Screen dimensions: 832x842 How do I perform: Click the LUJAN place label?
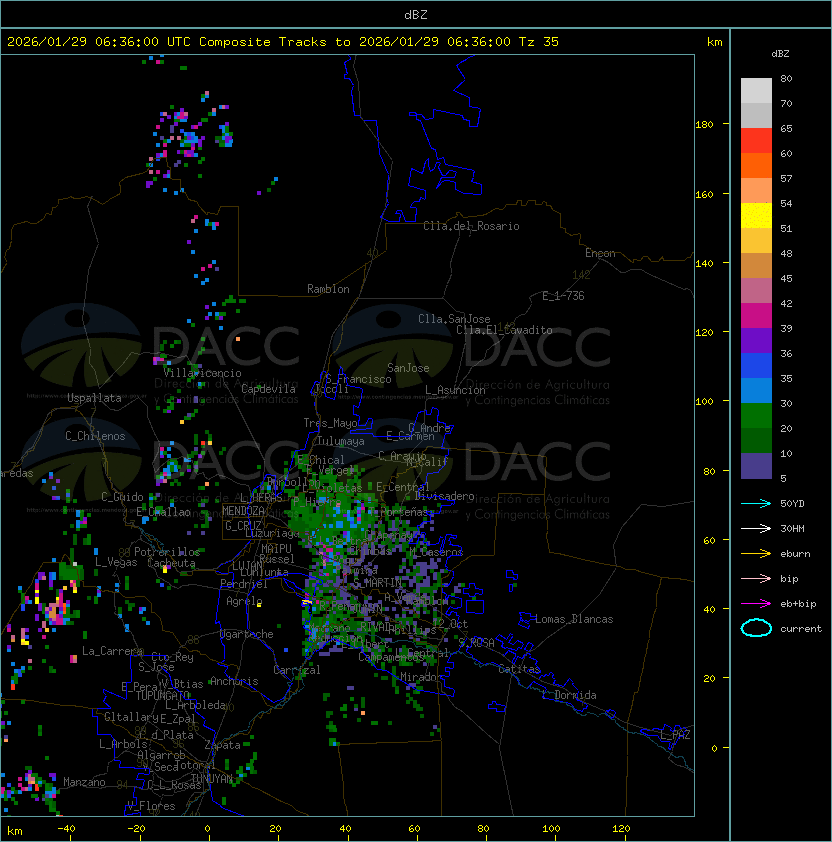click(x=247, y=566)
